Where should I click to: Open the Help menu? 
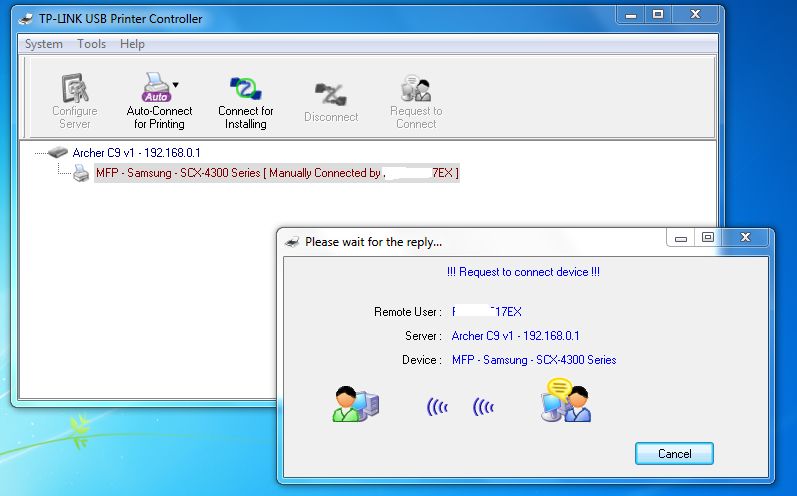point(132,44)
